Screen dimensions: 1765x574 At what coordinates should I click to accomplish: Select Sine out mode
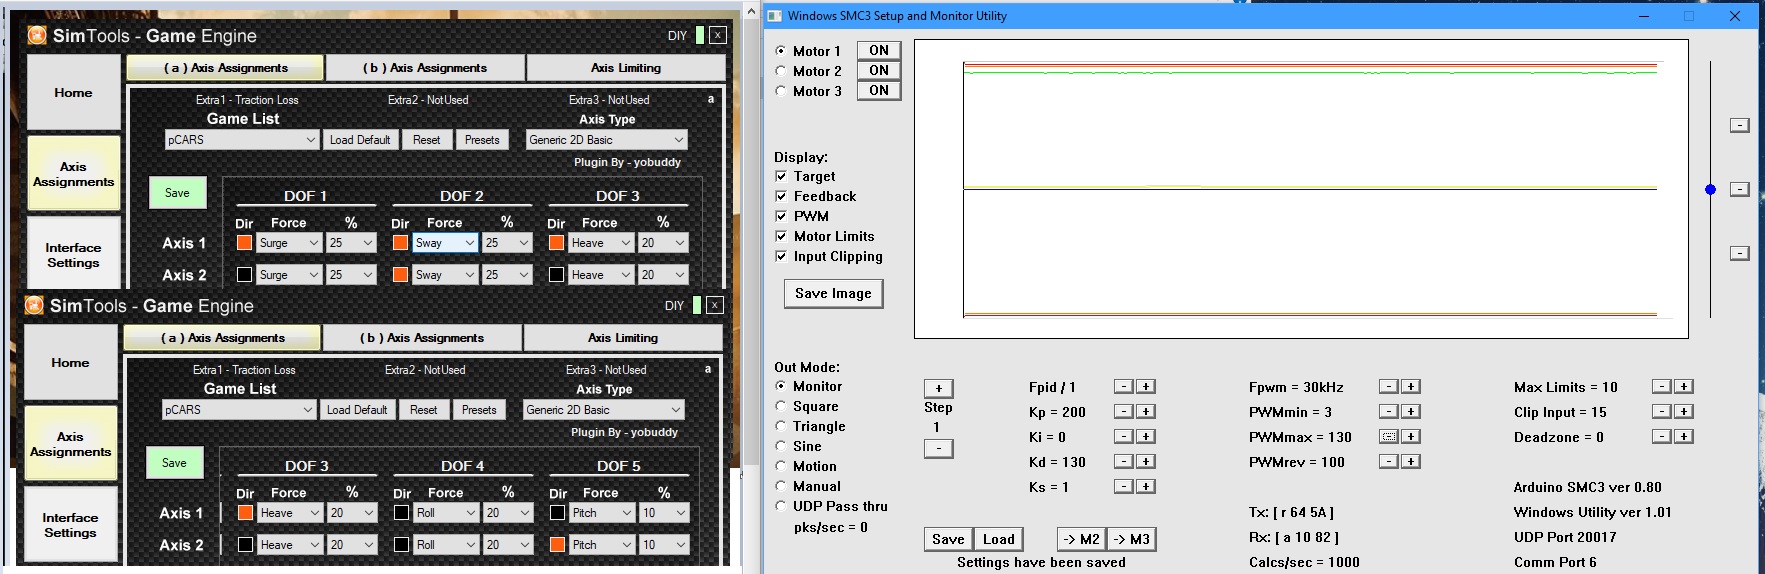coord(781,446)
